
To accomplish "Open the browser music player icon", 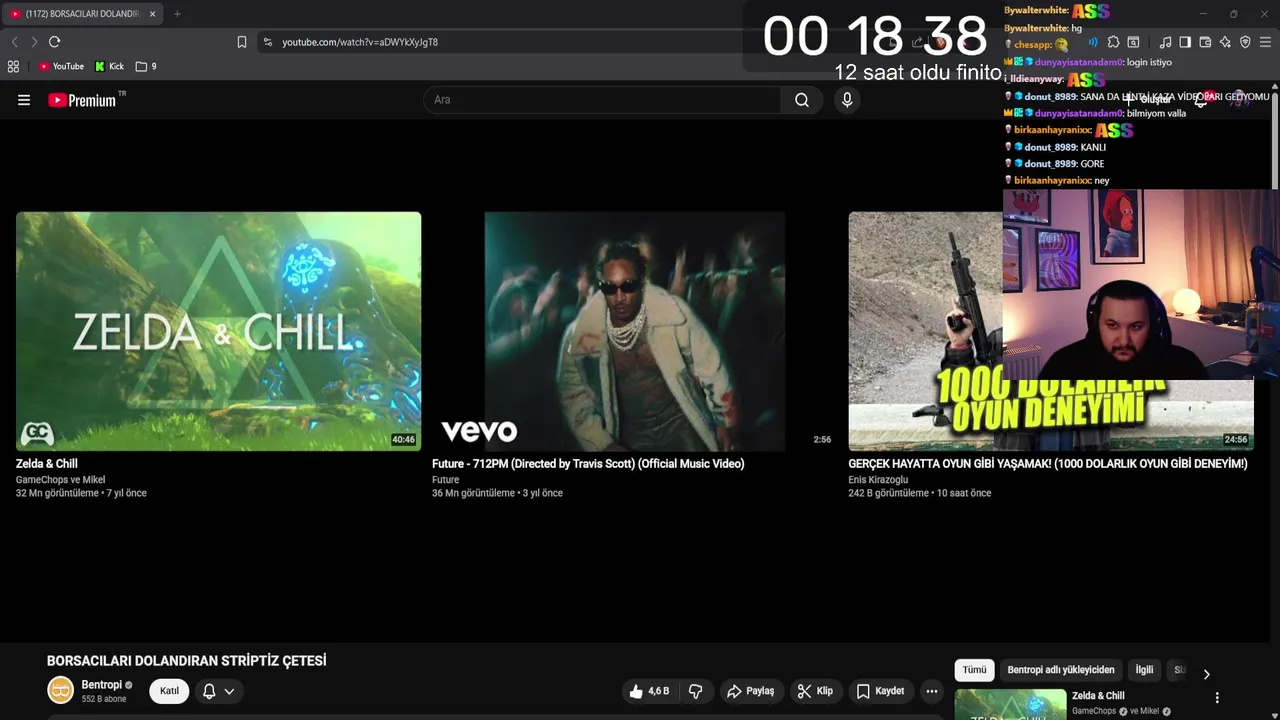I will (1165, 42).
